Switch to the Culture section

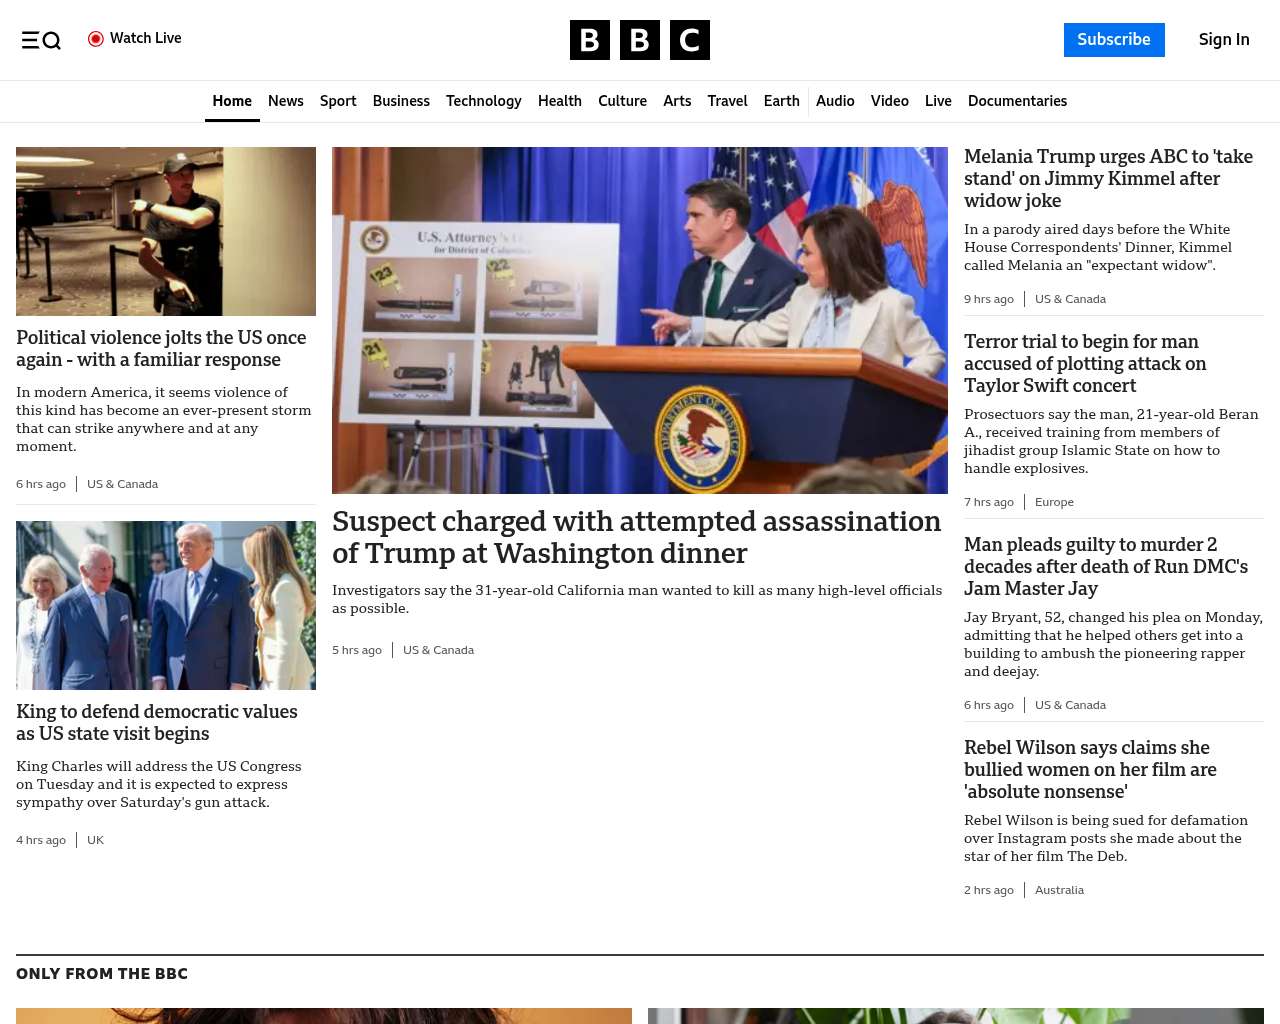click(622, 101)
